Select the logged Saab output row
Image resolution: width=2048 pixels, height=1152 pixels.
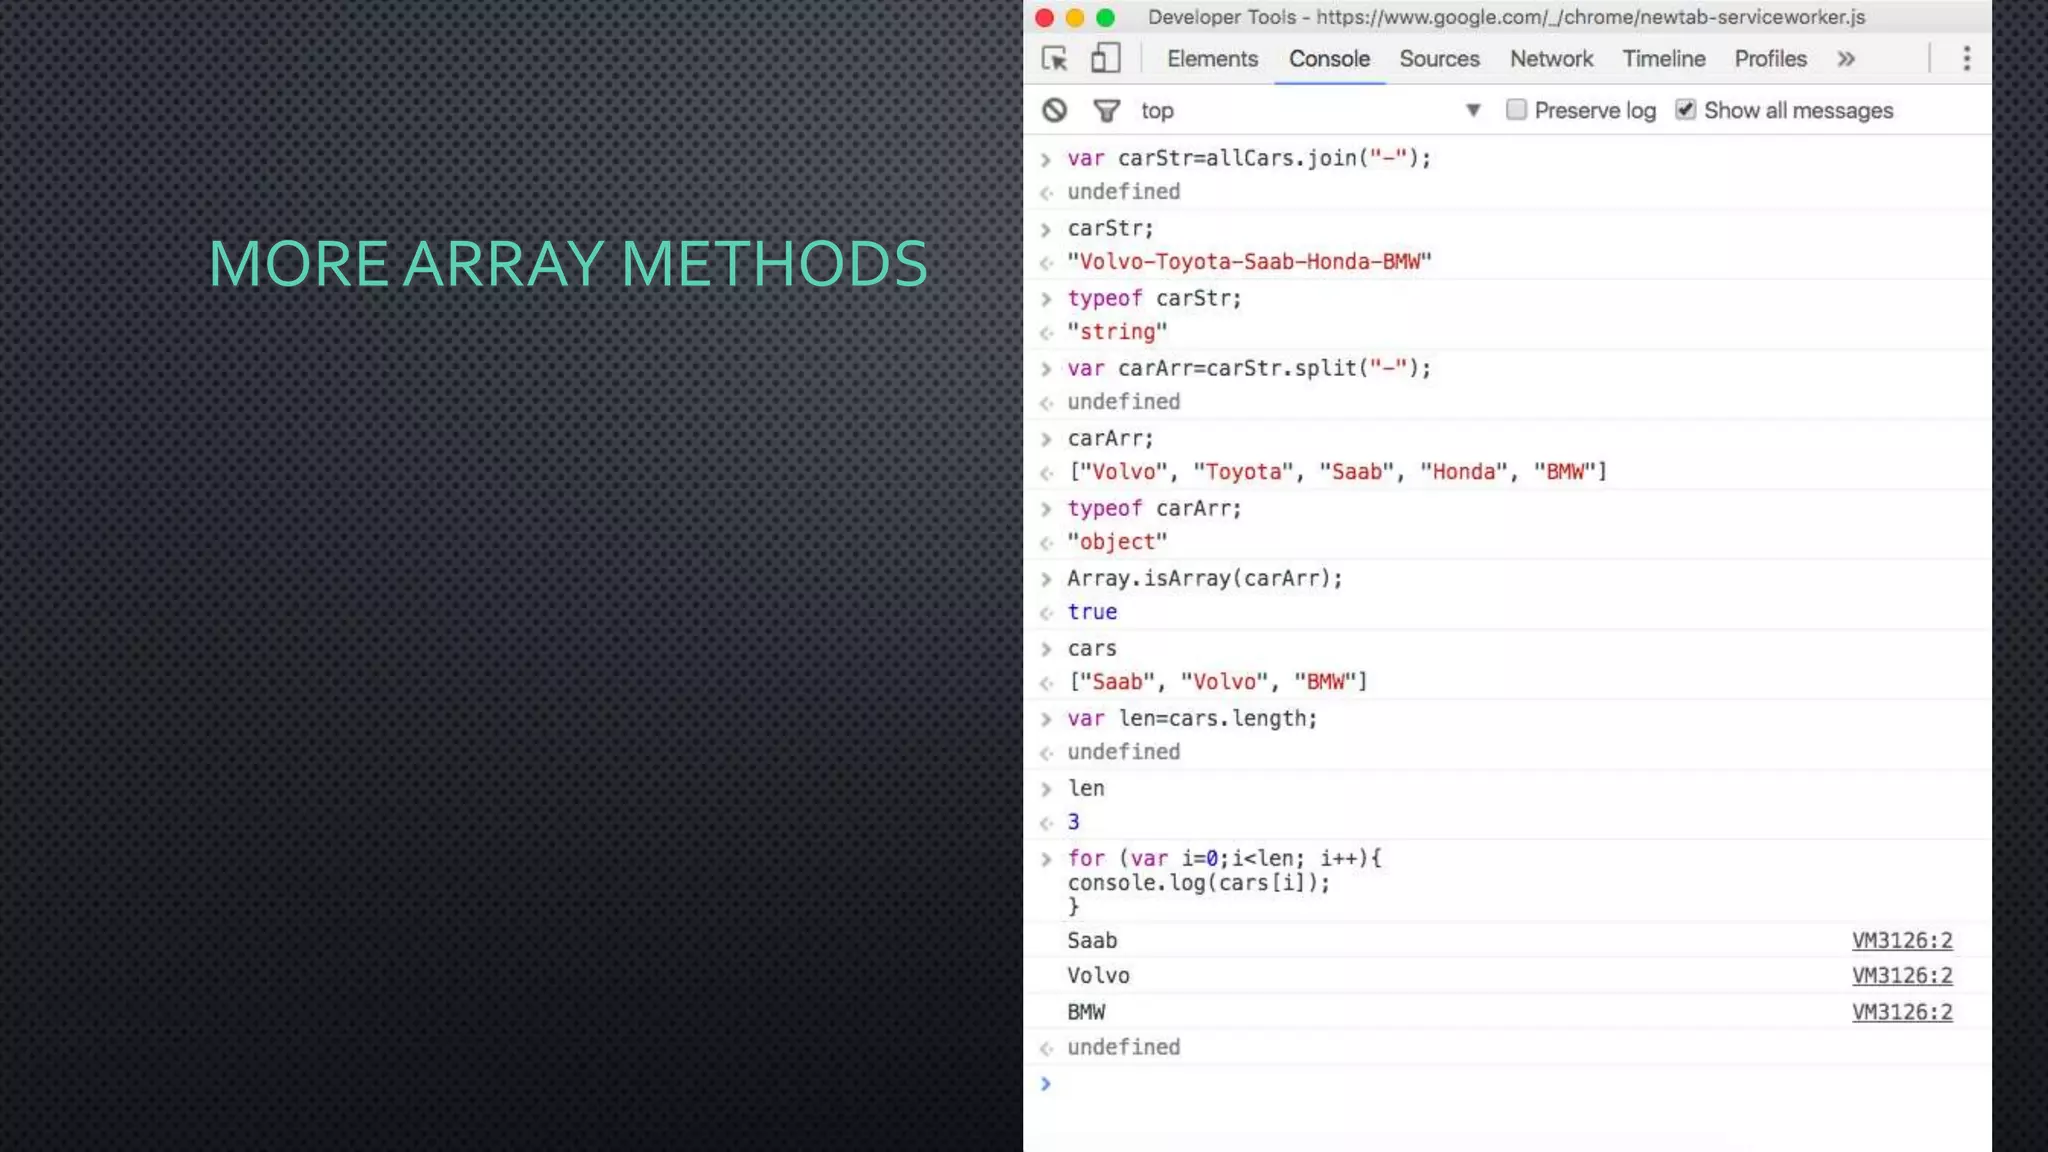1507,940
